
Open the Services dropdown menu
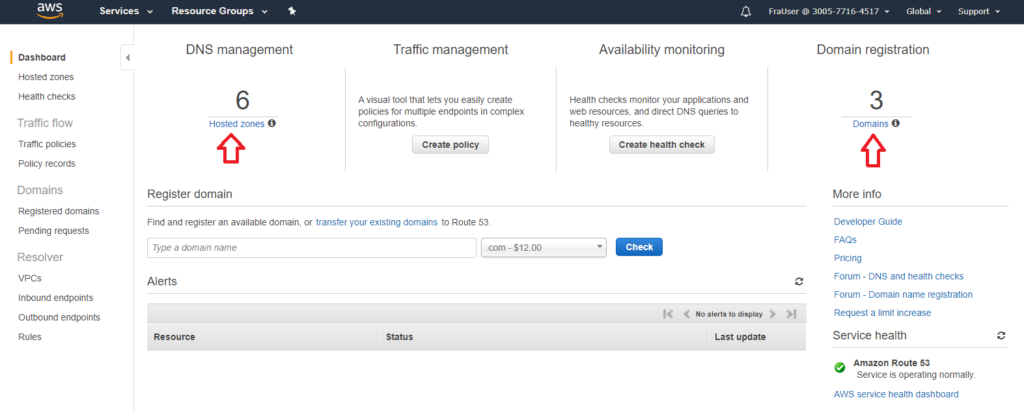tap(126, 12)
